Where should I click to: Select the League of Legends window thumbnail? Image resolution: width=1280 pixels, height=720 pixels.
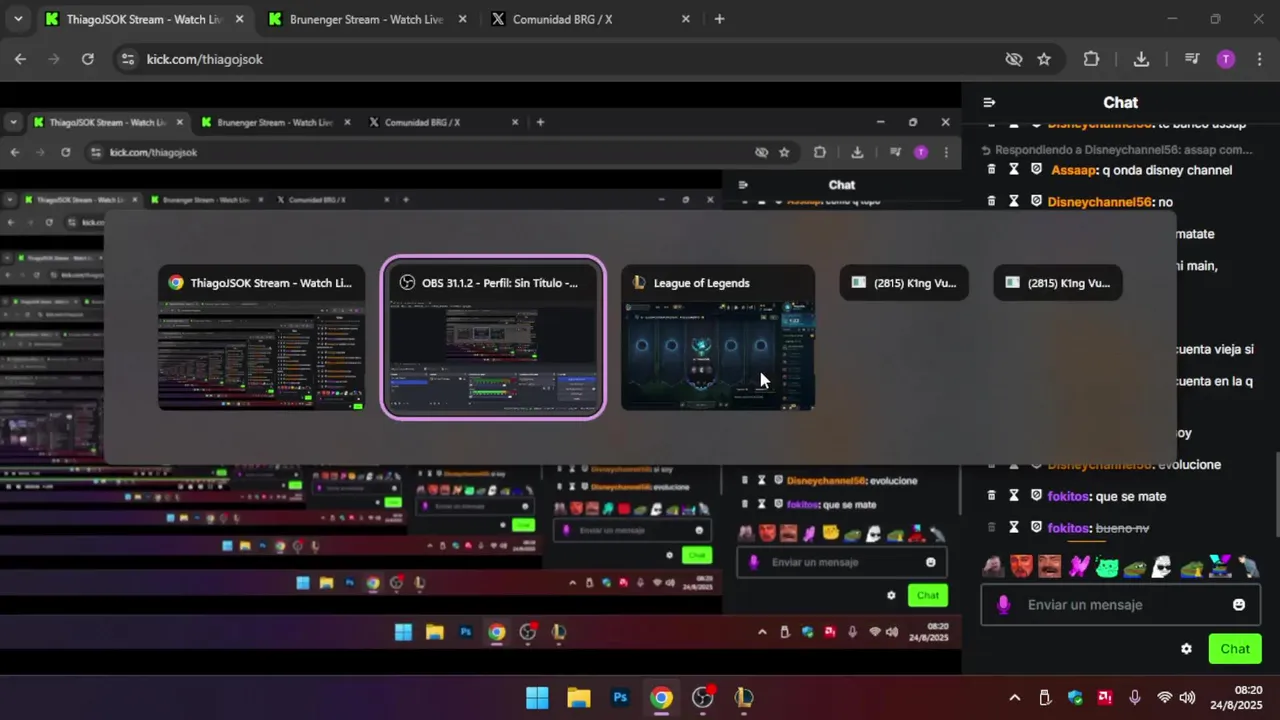tap(718, 338)
